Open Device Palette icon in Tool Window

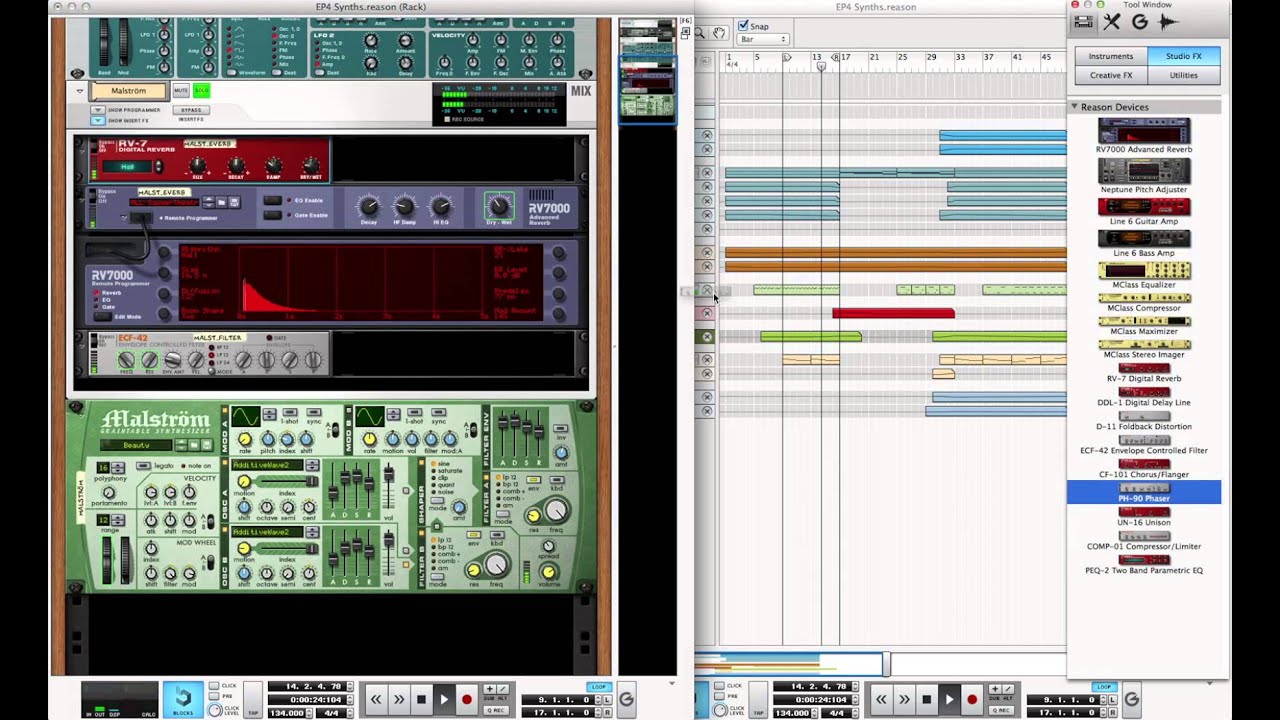tap(1084, 22)
